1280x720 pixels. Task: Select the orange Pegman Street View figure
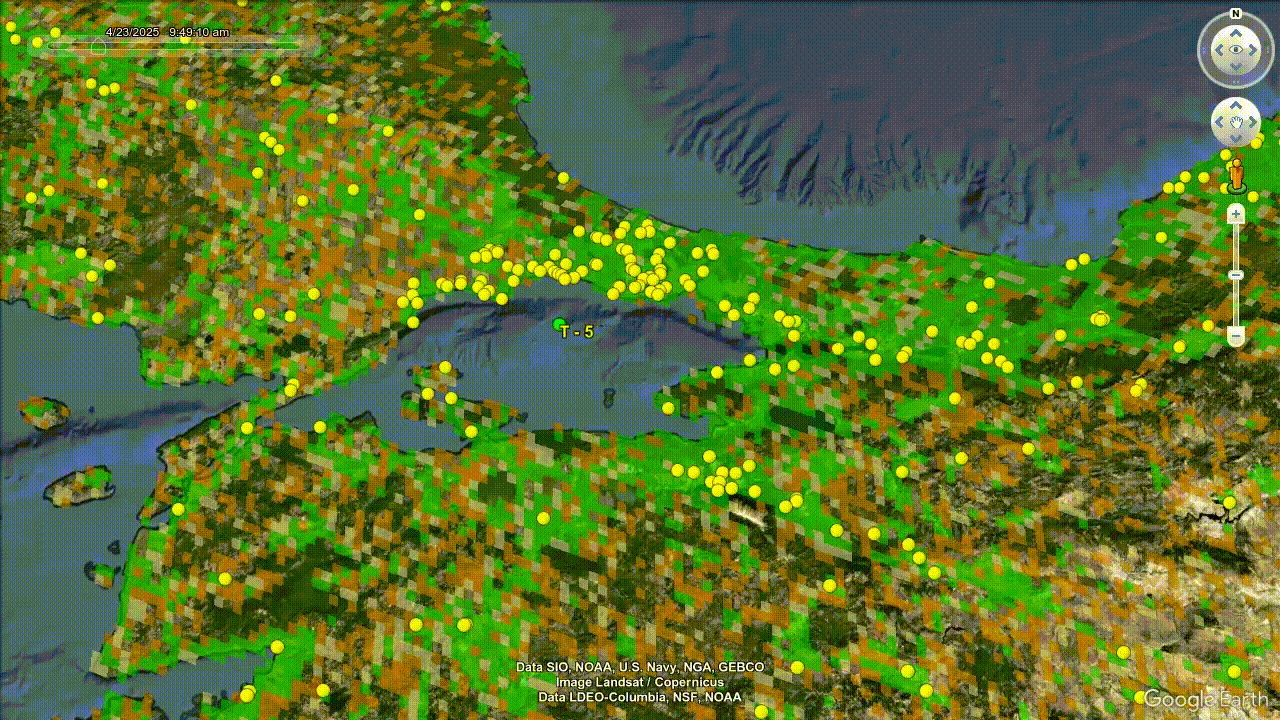click(x=1236, y=174)
